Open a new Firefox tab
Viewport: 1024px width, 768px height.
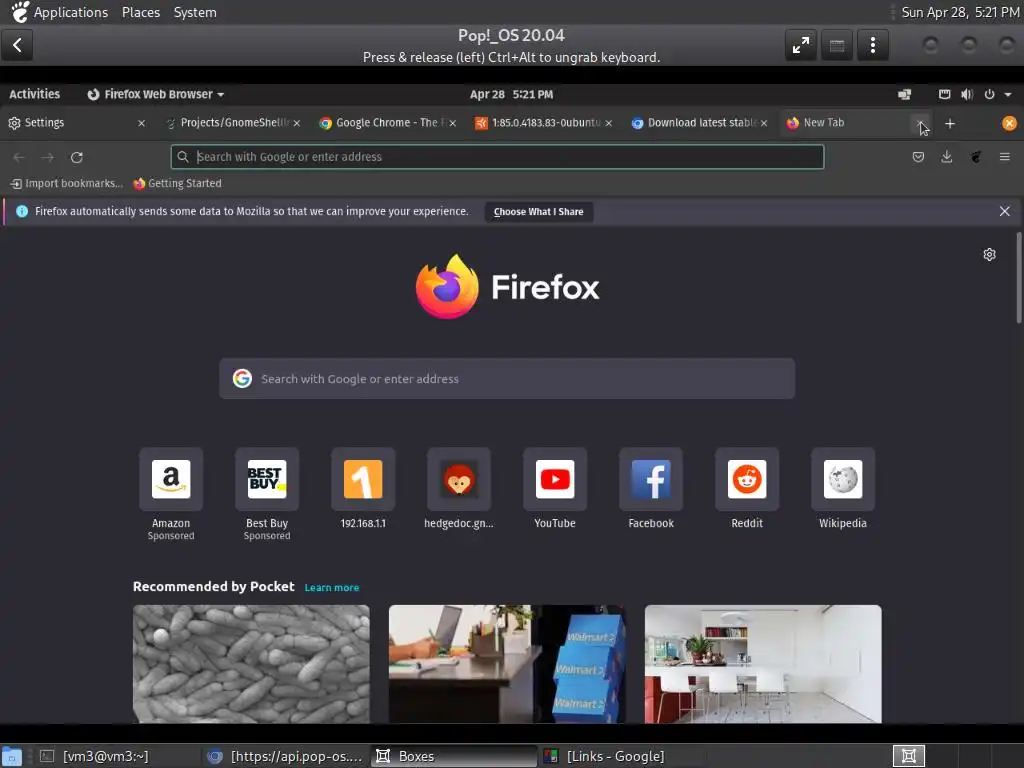tap(950, 123)
